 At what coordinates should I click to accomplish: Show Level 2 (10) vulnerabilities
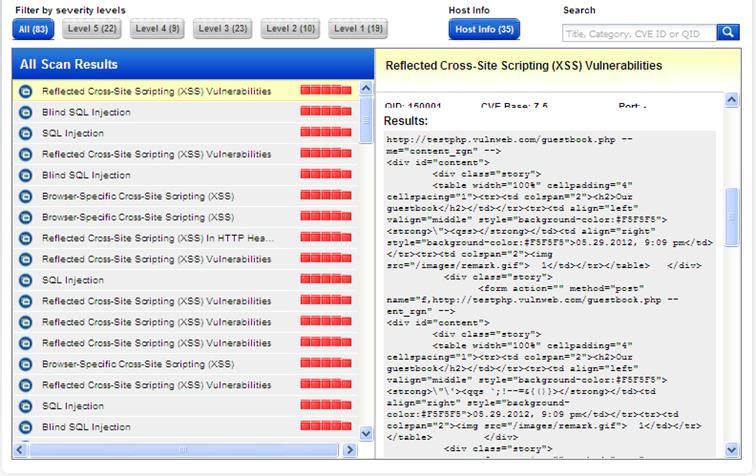pyautogui.click(x=290, y=29)
